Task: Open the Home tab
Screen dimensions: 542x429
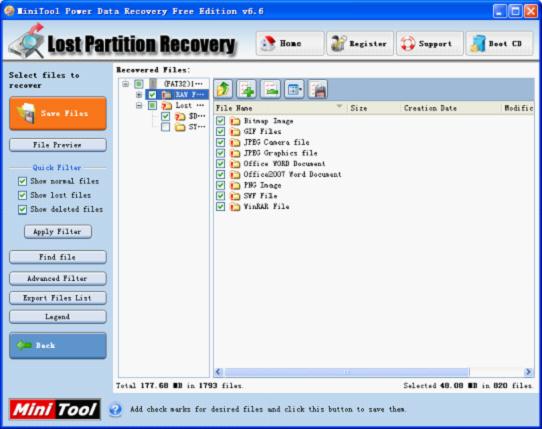Action: [290, 44]
